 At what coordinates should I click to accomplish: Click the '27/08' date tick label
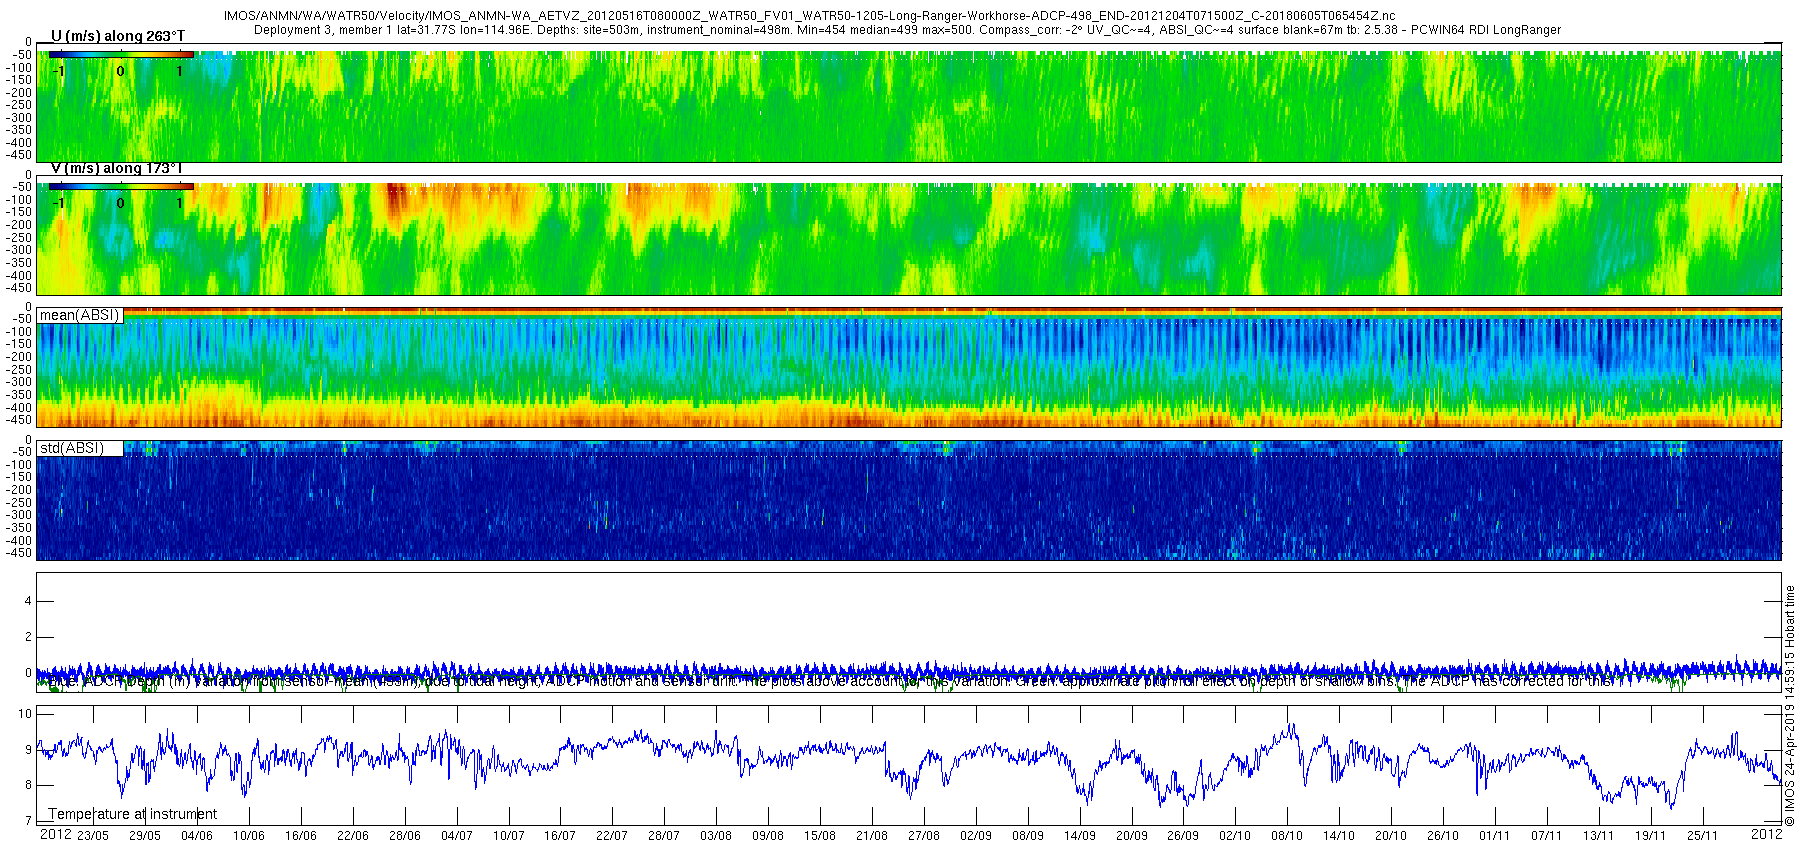(924, 836)
